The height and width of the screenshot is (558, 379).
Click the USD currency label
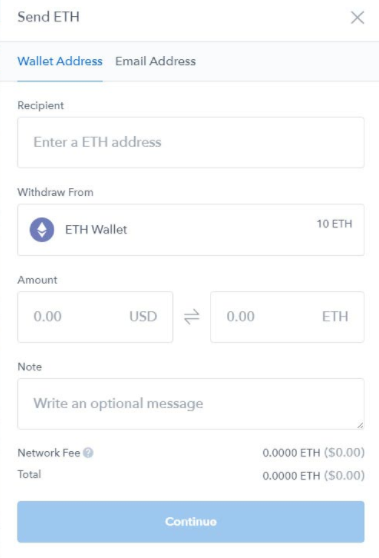pyautogui.click(x=143, y=316)
